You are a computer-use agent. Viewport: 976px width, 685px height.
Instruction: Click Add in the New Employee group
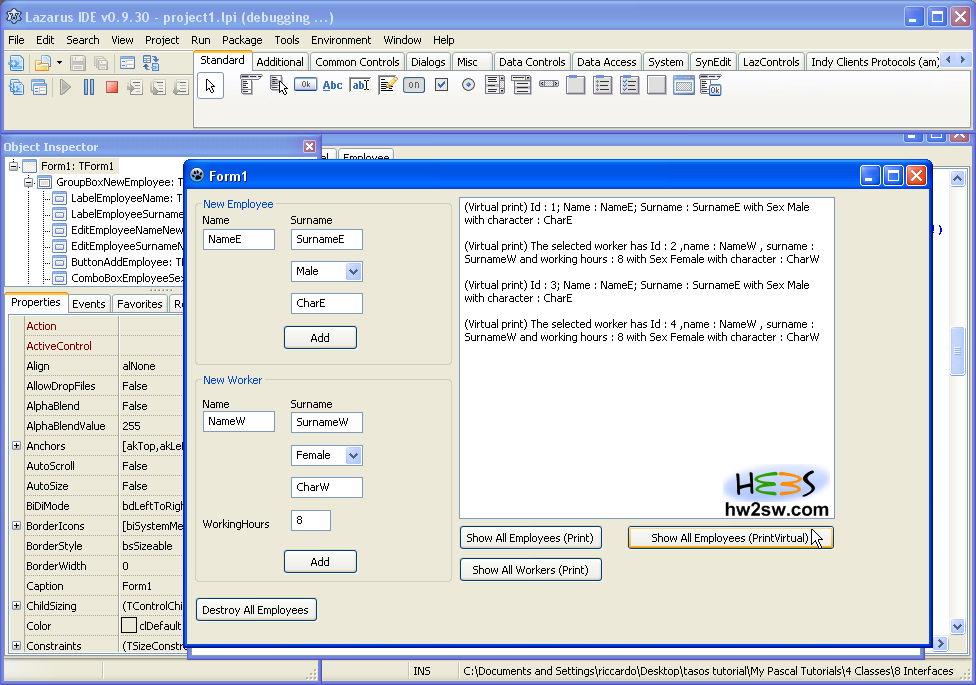(320, 338)
